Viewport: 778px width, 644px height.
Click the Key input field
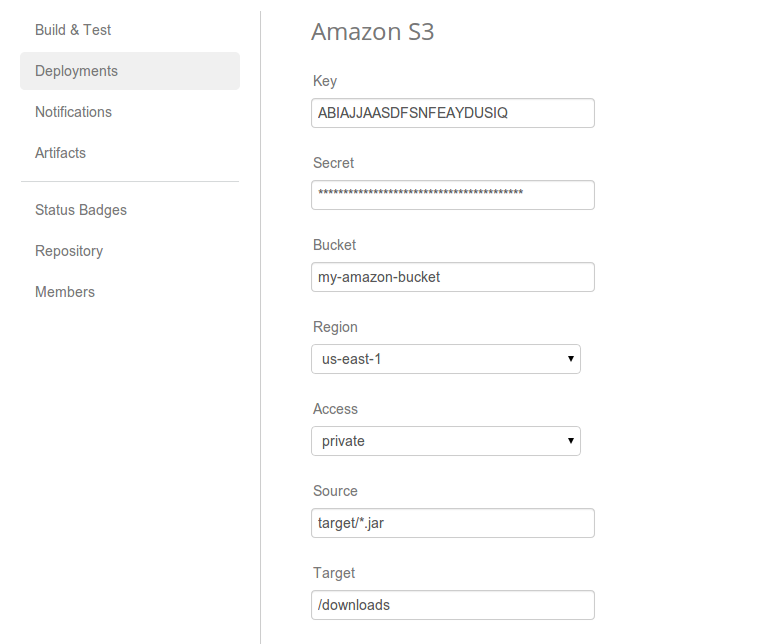click(452, 113)
